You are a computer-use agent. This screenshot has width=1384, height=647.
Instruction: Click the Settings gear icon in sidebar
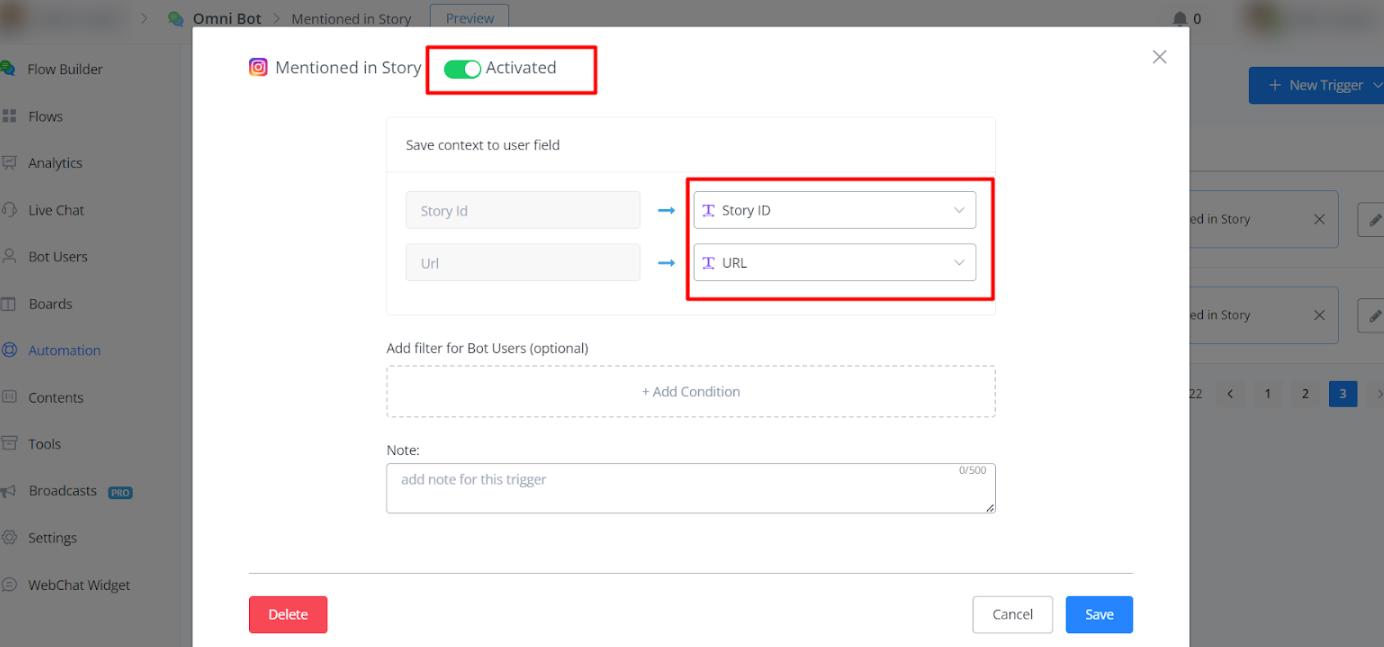[9, 538]
